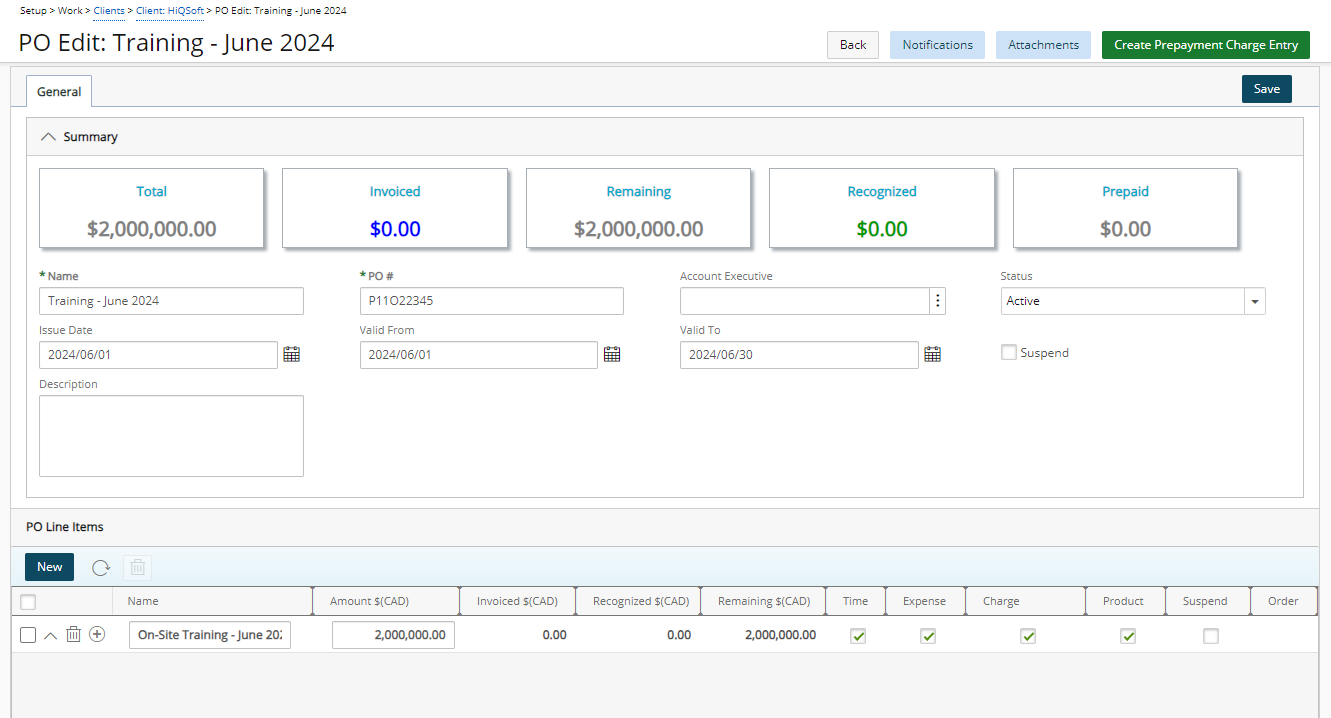The height and width of the screenshot is (718, 1331).
Task: Click the Total summary card
Action: [x=151, y=208]
